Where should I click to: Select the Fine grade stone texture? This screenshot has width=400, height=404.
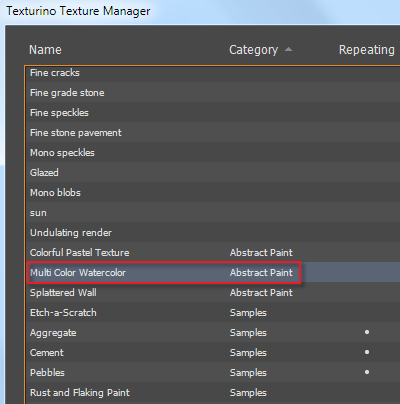[213, 92]
